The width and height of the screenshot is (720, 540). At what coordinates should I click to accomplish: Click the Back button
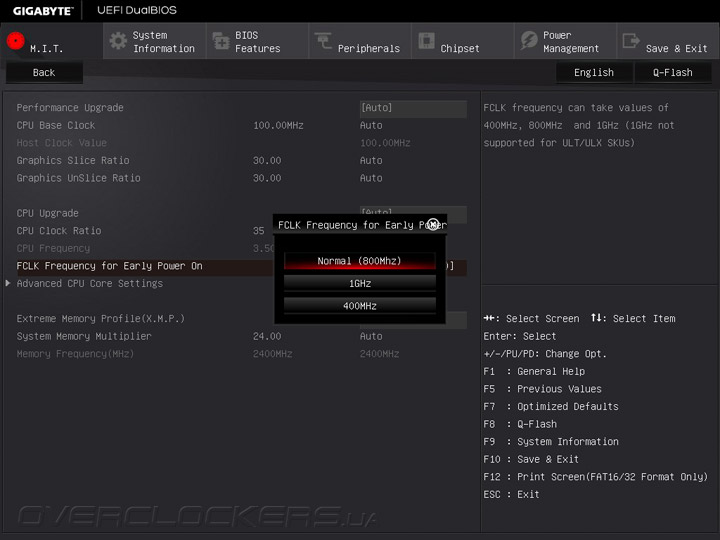(44, 73)
